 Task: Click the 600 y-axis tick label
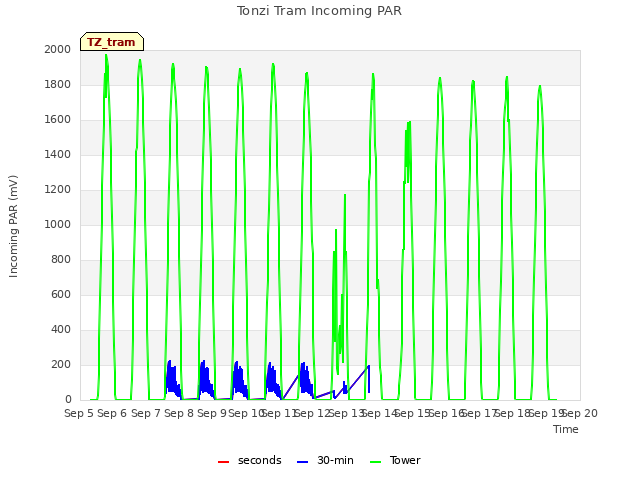(x=61, y=295)
